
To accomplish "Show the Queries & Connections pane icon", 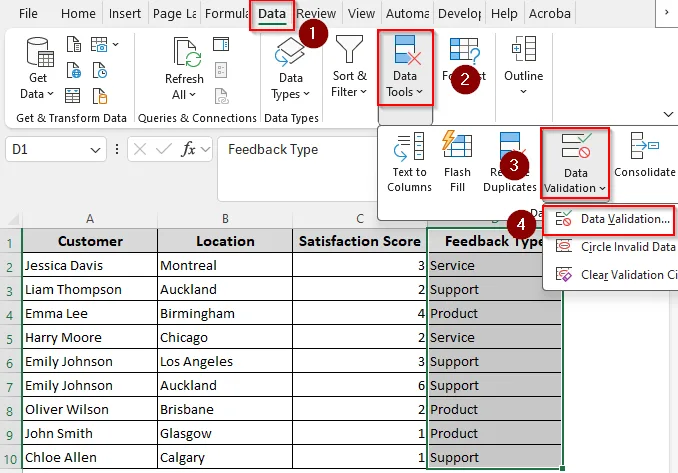I will point(221,44).
